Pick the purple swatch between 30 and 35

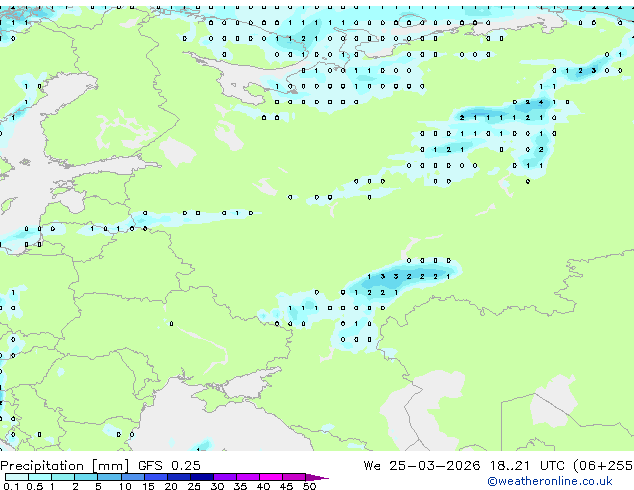225,477
